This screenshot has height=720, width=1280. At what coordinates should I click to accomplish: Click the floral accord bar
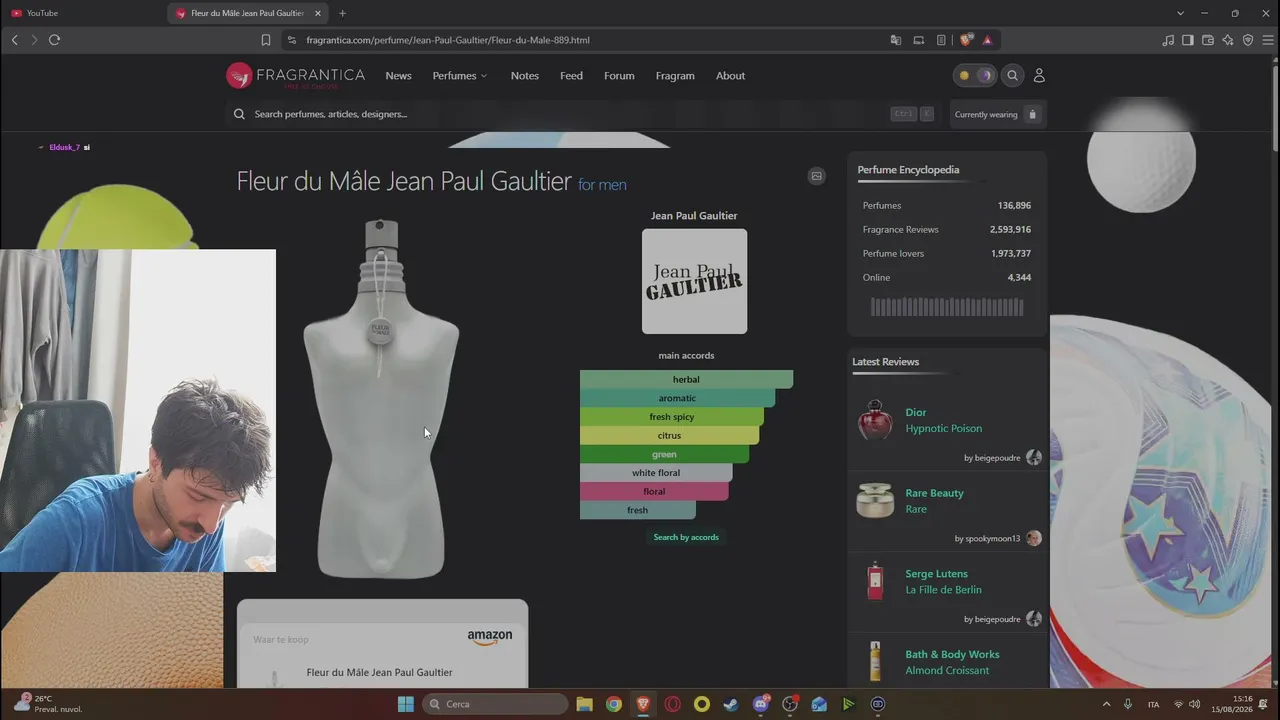coord(654,491)
